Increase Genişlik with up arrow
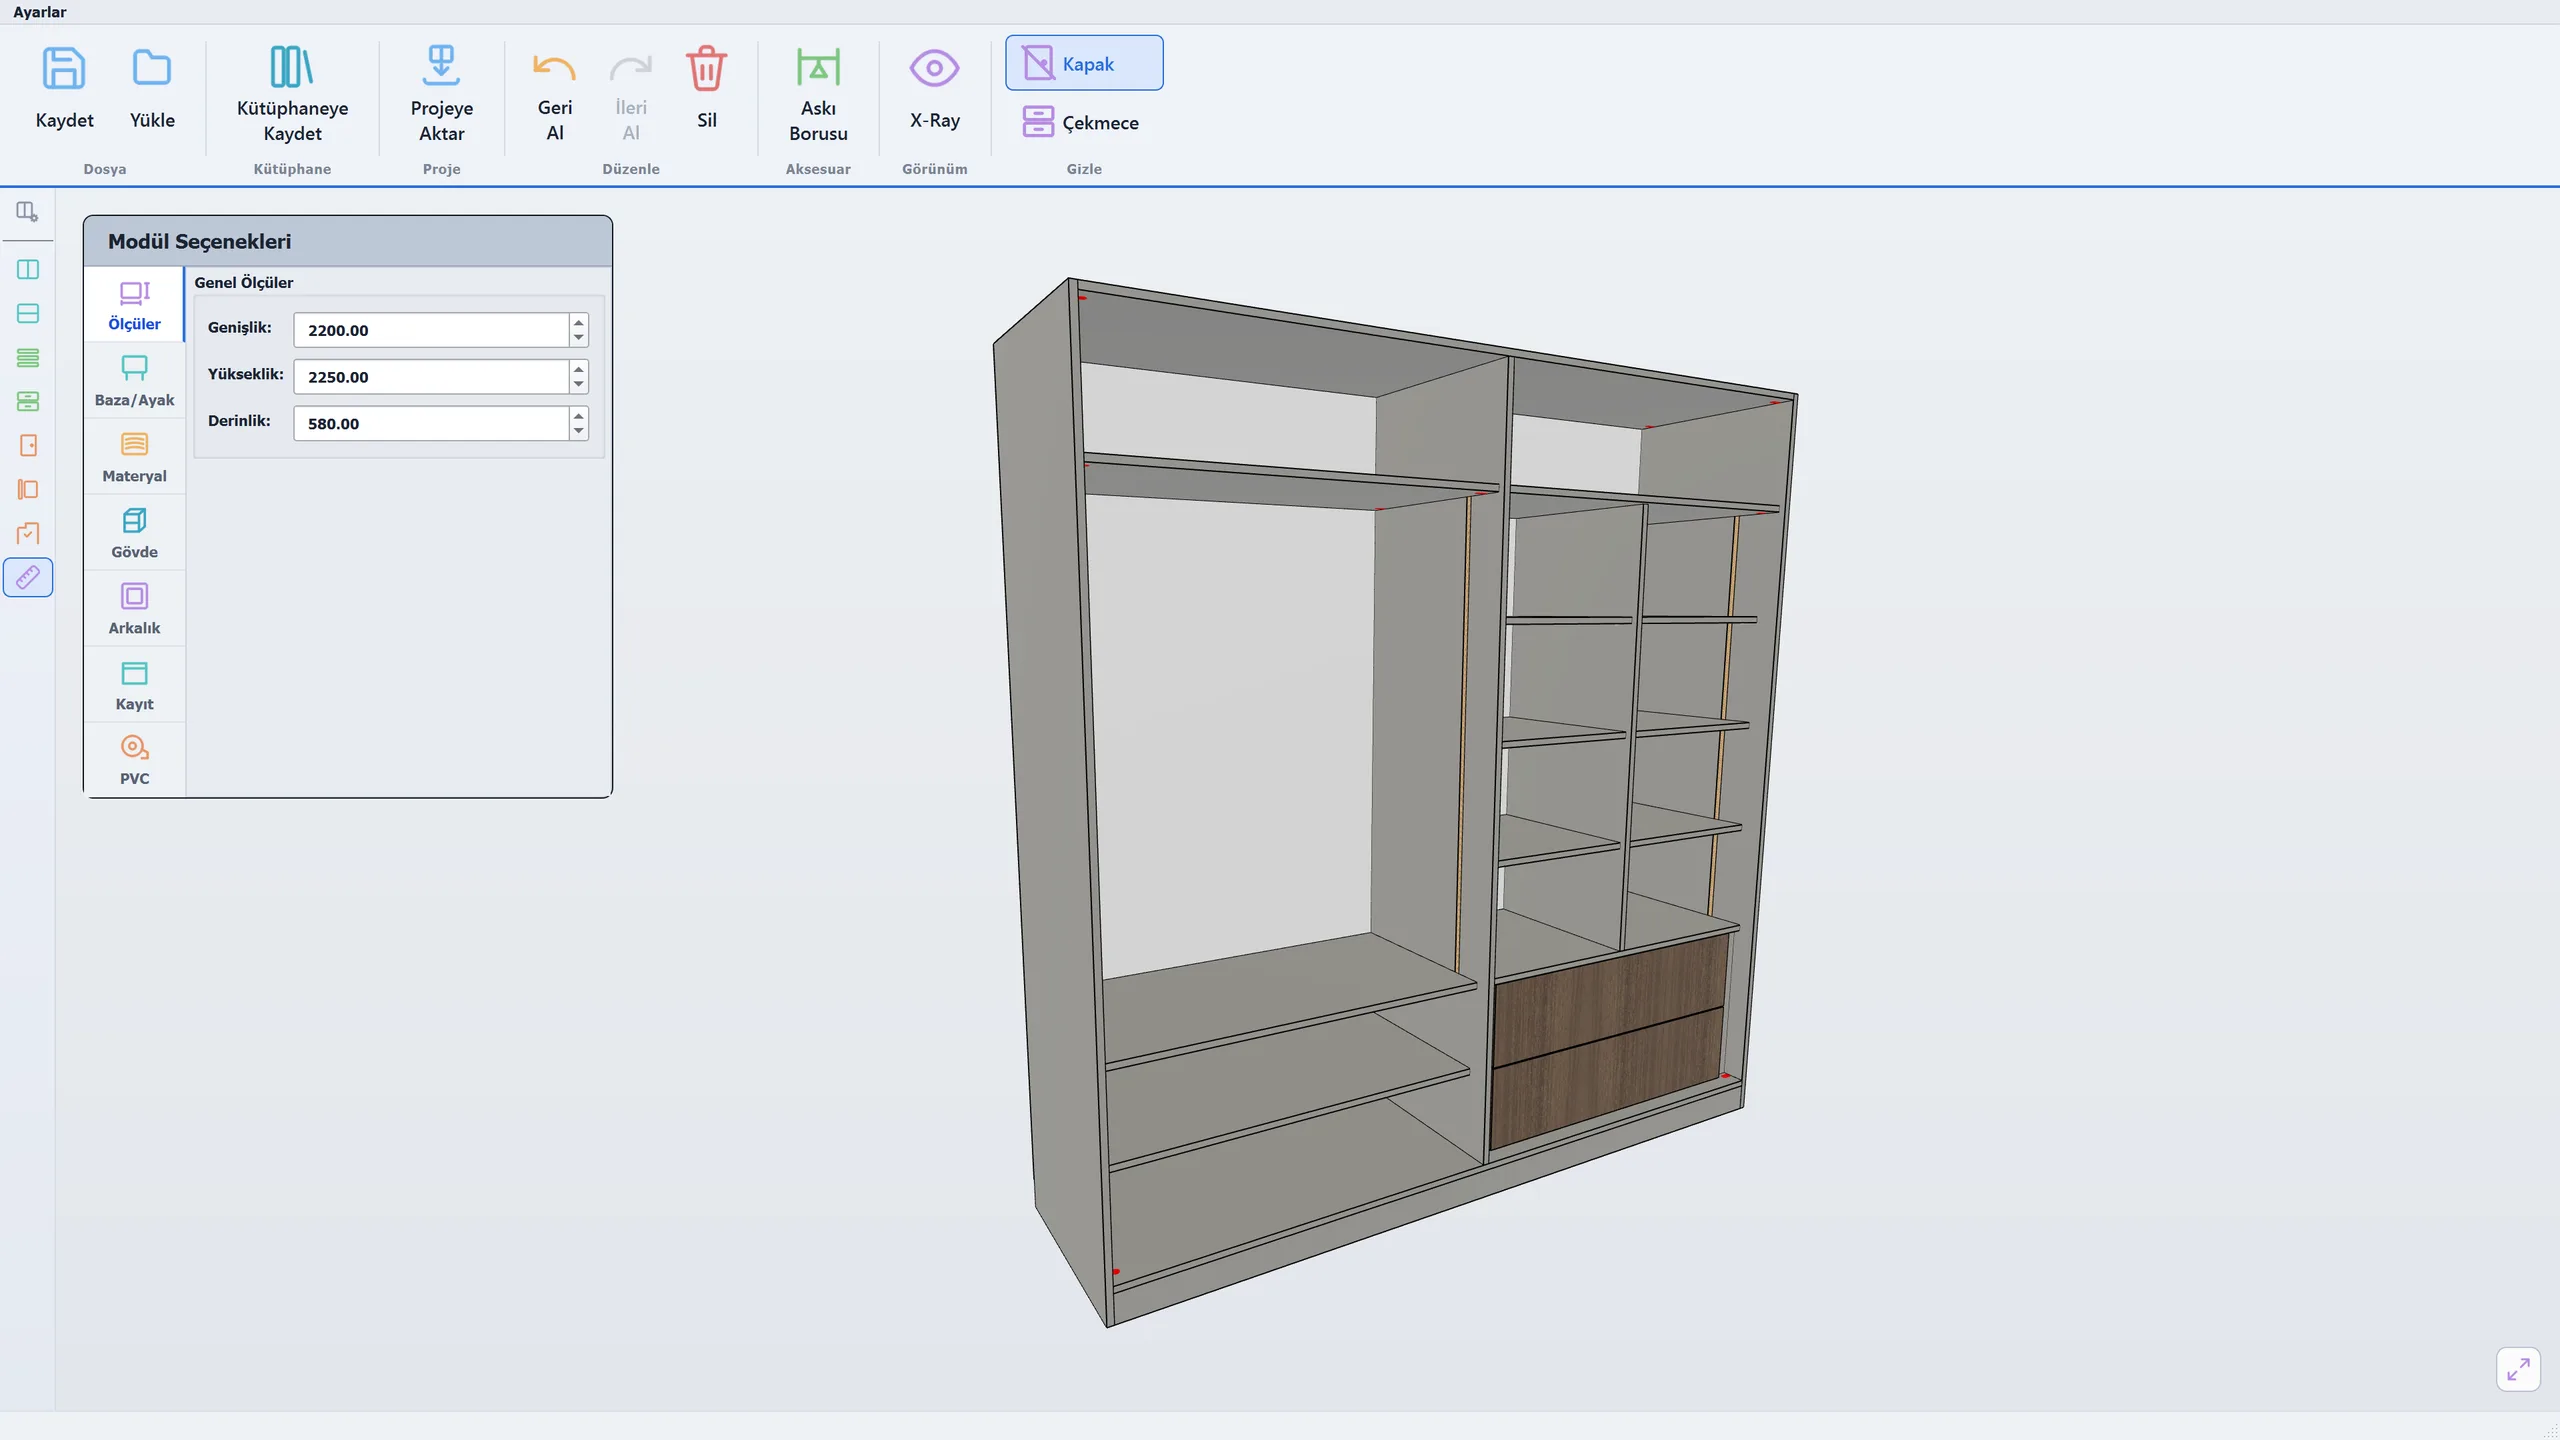The width and height of the screenshot is (2560, 1440). [579, 322]
